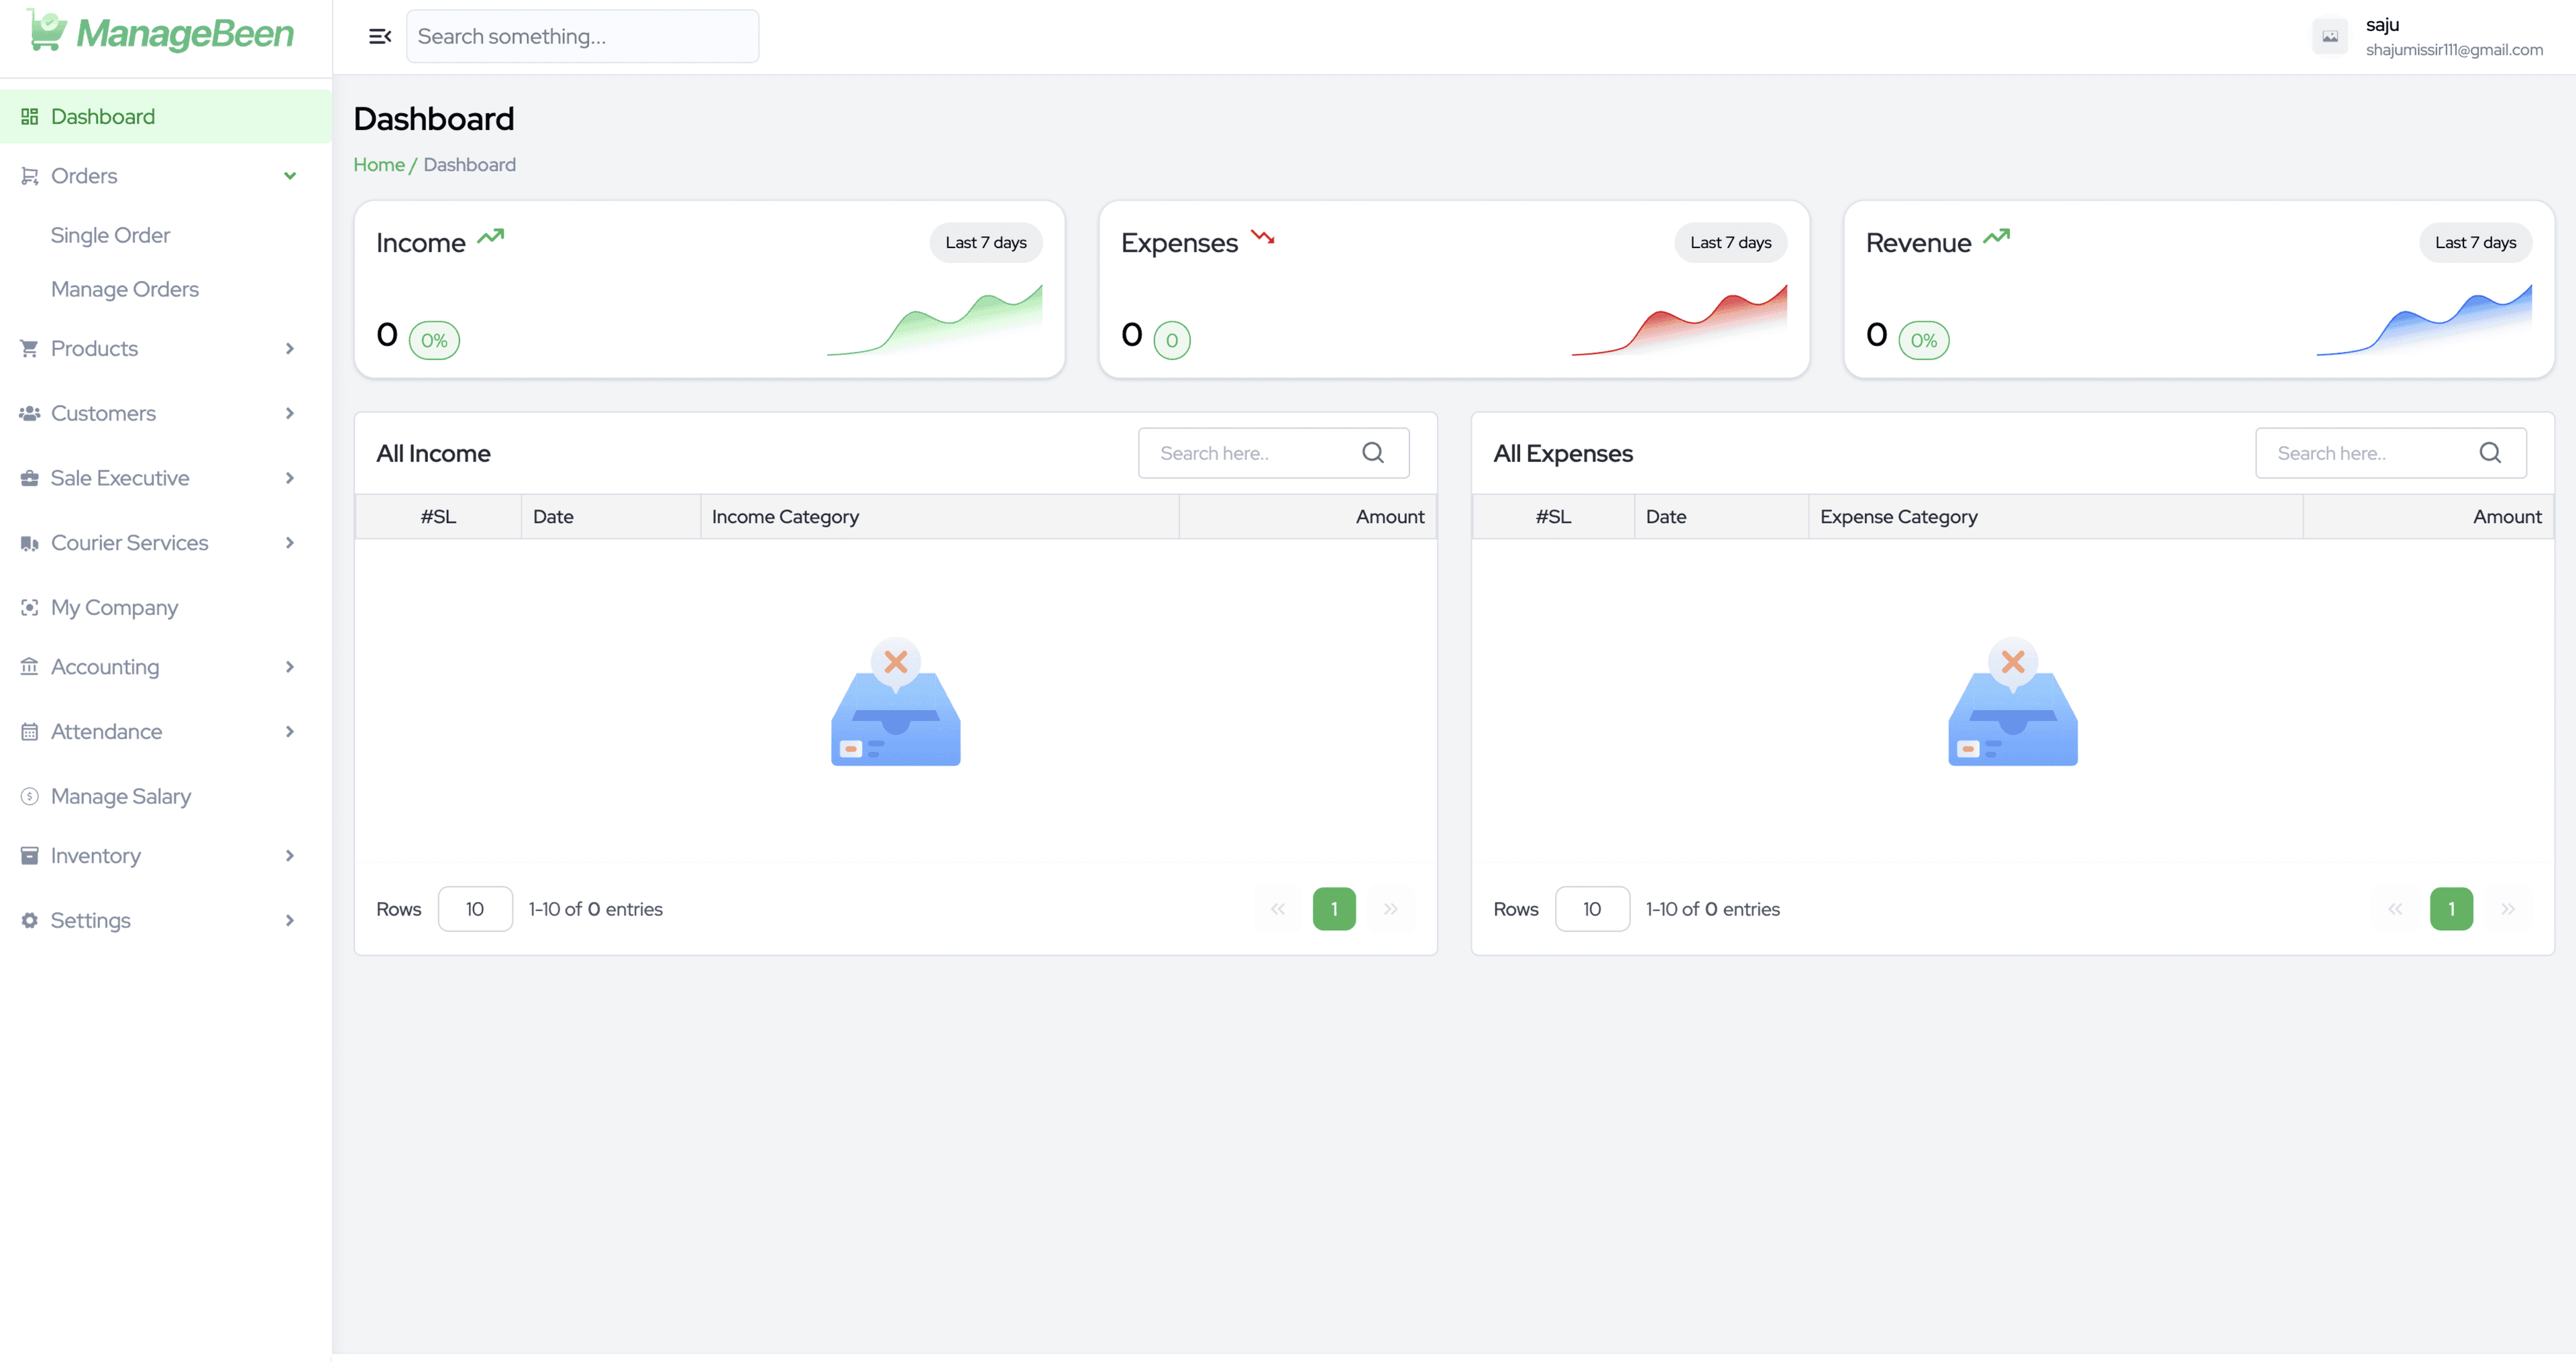Click the Home breadcrumb link
The image size is (2576, 1362).
(x=378, y=164)
